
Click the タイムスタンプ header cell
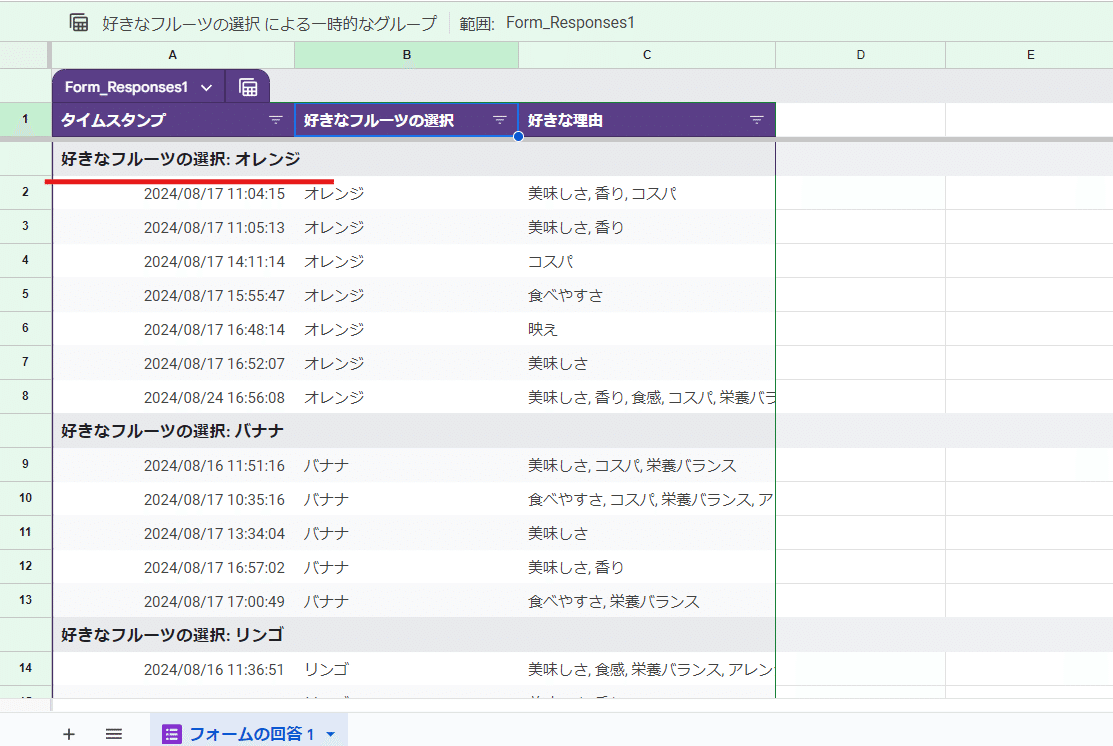pyautogui.click(x=173, y=120)
